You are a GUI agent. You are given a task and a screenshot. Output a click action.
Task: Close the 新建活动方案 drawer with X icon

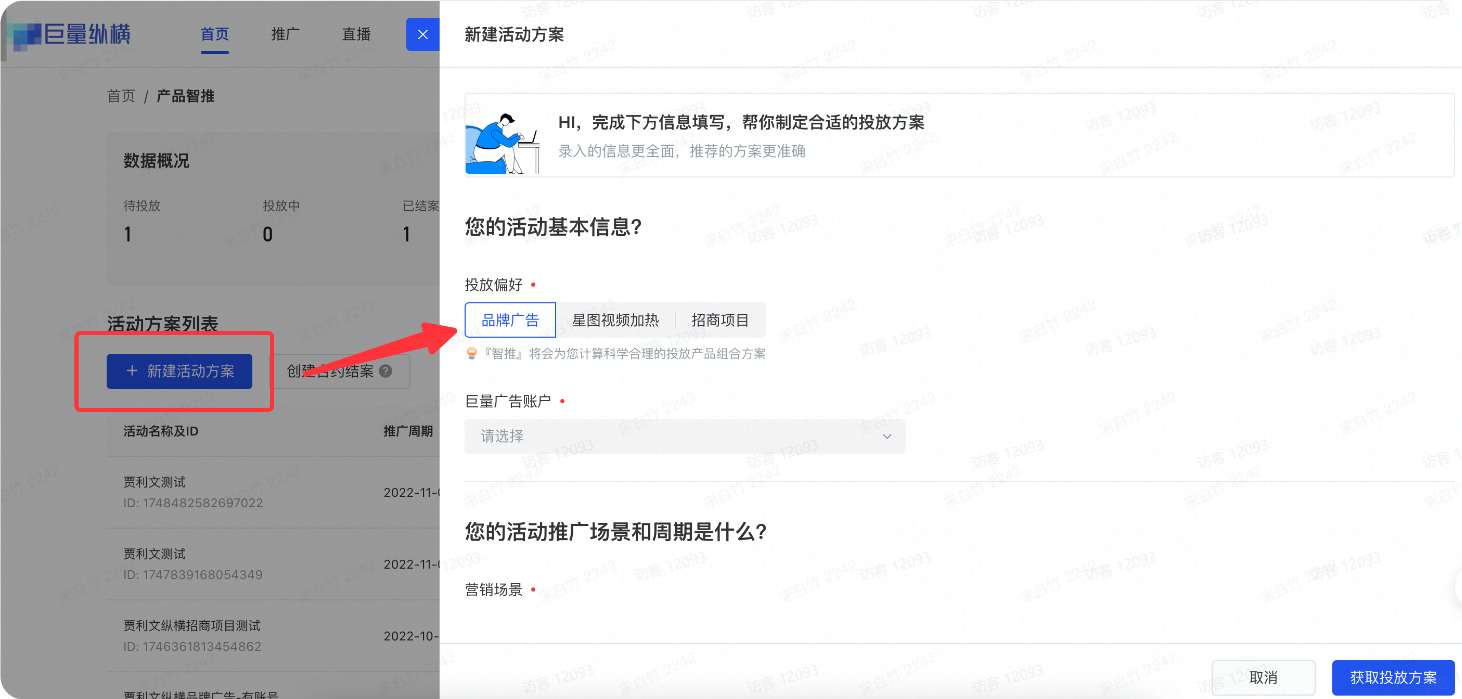(x=422, y=34)
